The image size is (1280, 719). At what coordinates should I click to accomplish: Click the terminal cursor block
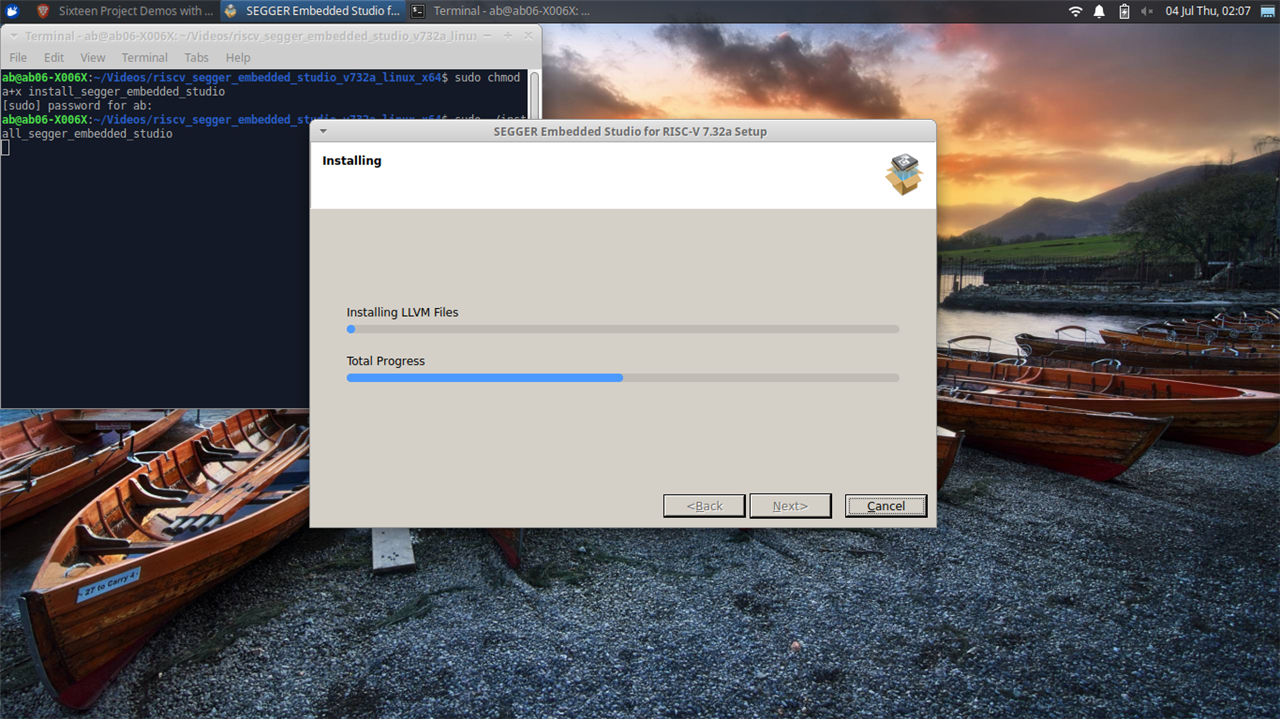click(5, 148)
